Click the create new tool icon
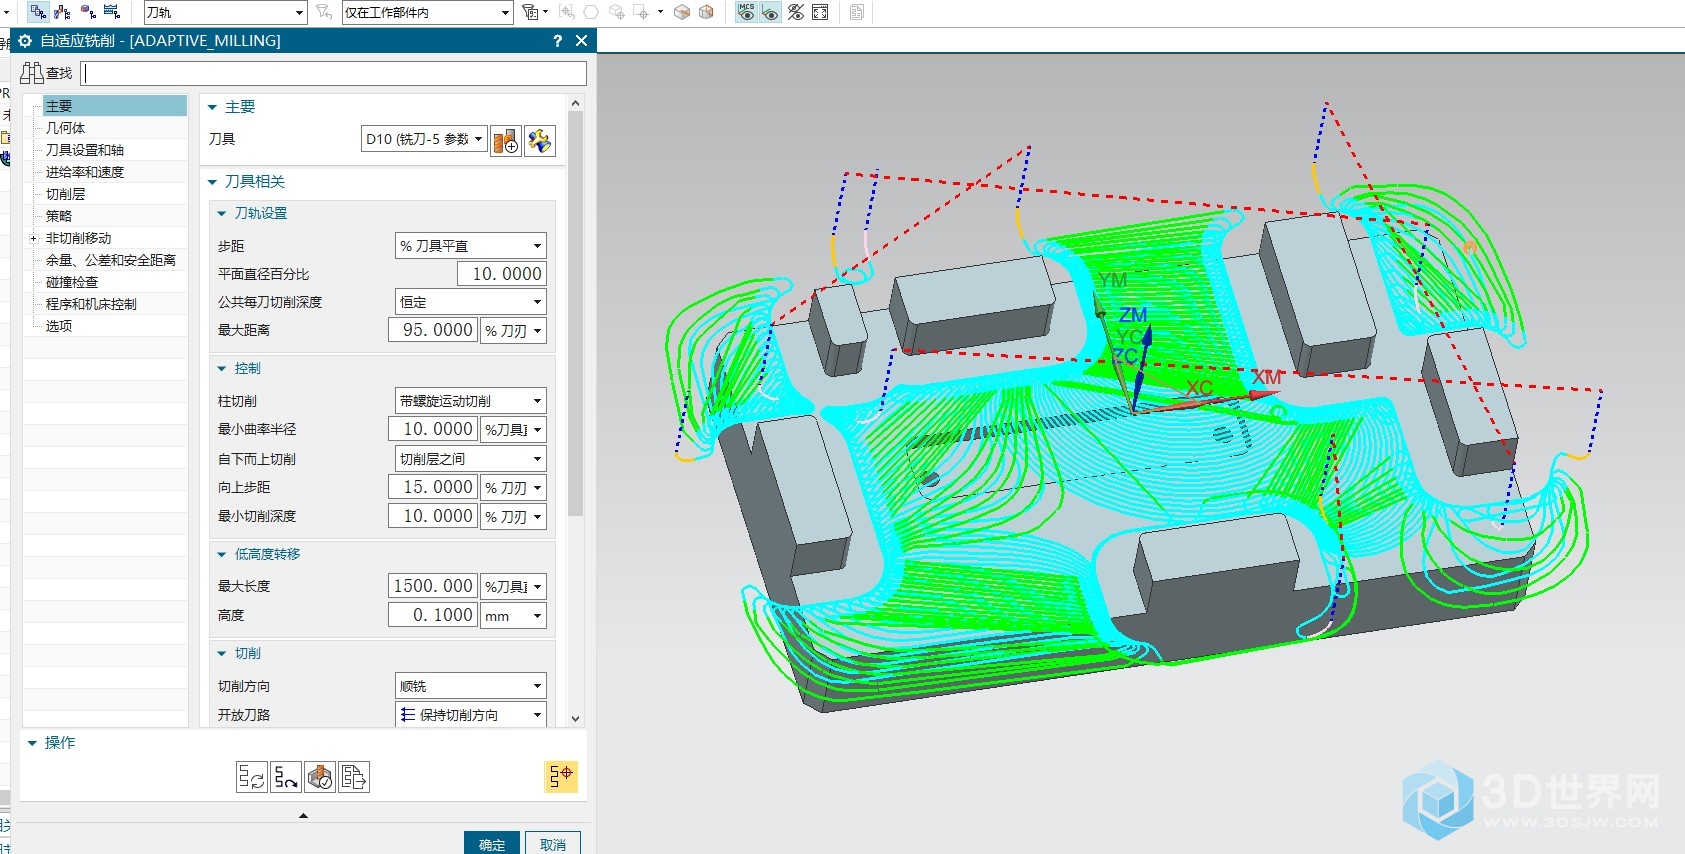Viewport: 1685px width, 854px height. pyautogui.click(x=506, y=140)
